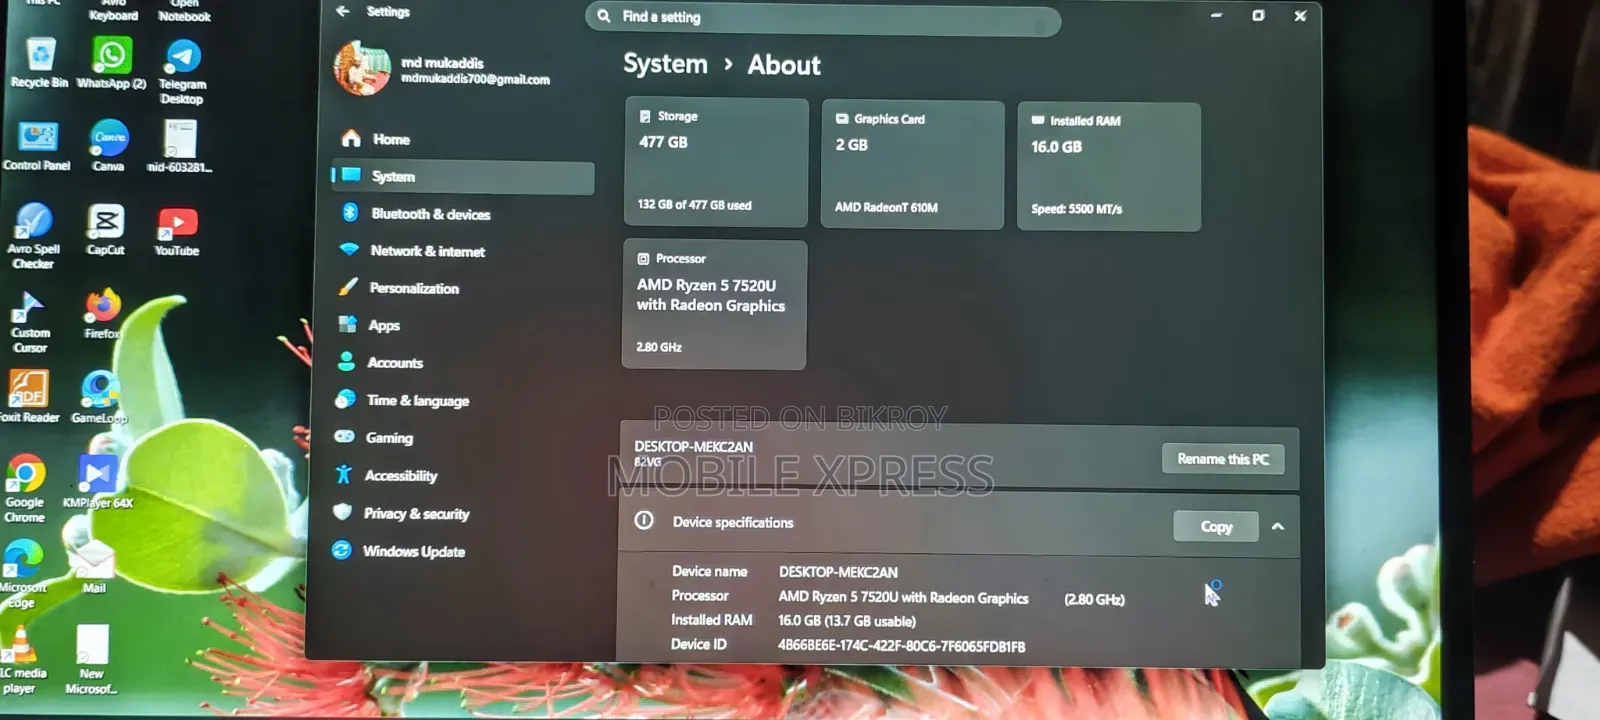
Task: Click "Speed: 5500 MT/s" text
Action: point(1076,209)
